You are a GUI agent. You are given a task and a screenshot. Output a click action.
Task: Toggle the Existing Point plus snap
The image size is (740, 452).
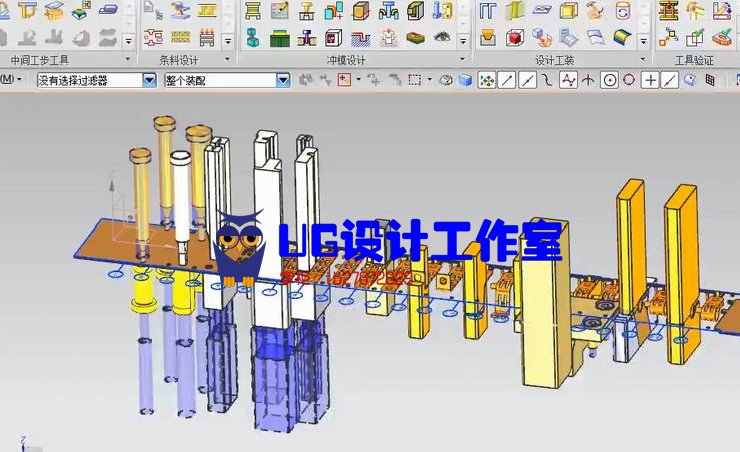pos(650,80)
